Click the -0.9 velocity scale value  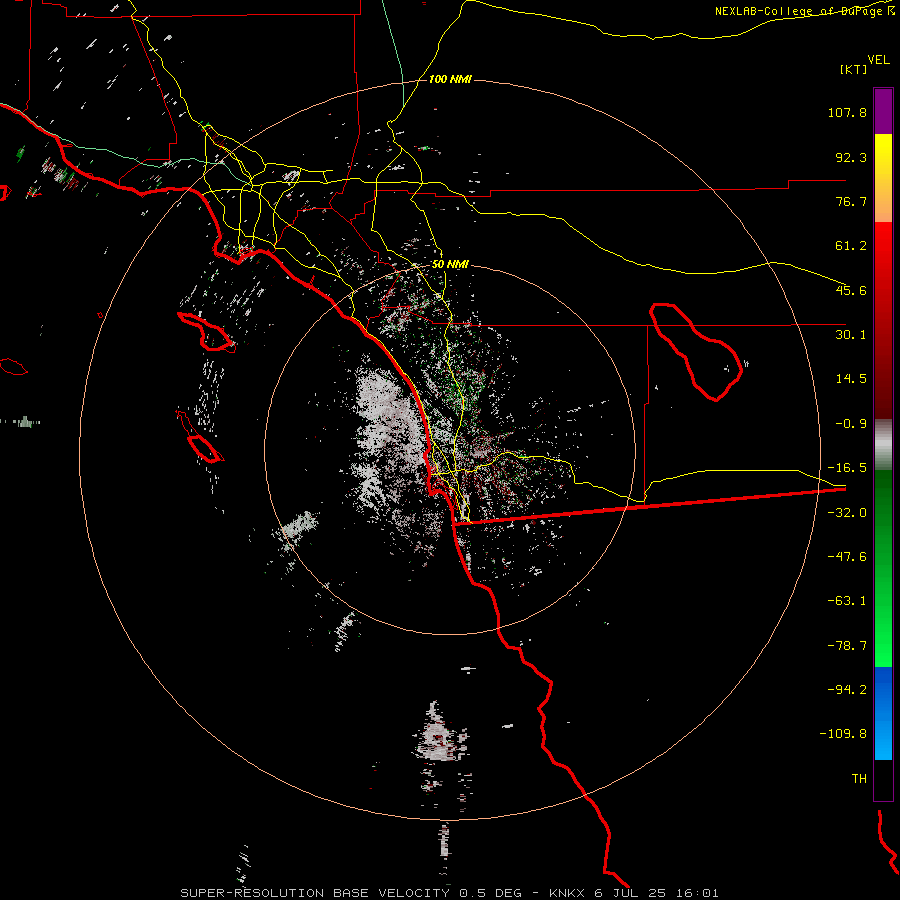[x=851, y=424]
